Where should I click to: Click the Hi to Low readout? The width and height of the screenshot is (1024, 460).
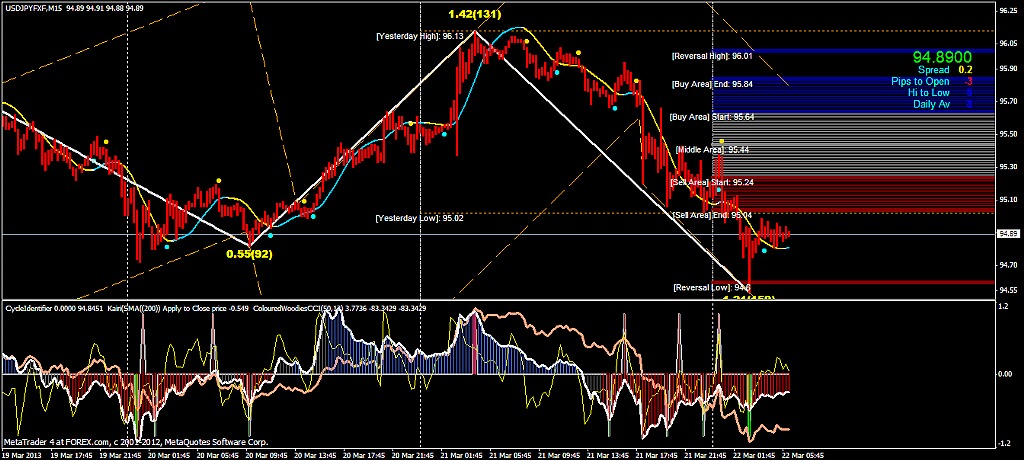tap(940, 93)
